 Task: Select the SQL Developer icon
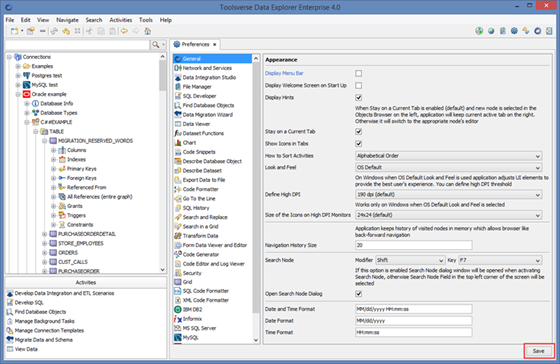178,96
